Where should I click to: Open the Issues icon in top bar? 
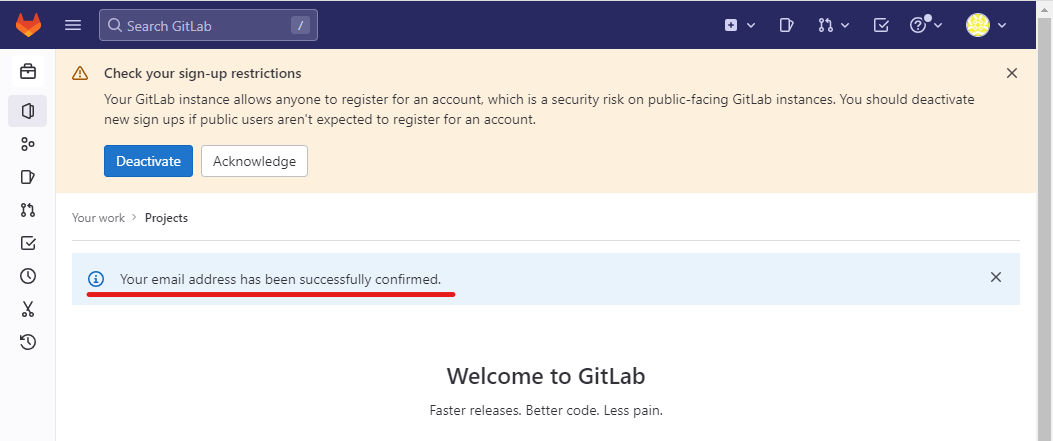click(x=786, y=26)
